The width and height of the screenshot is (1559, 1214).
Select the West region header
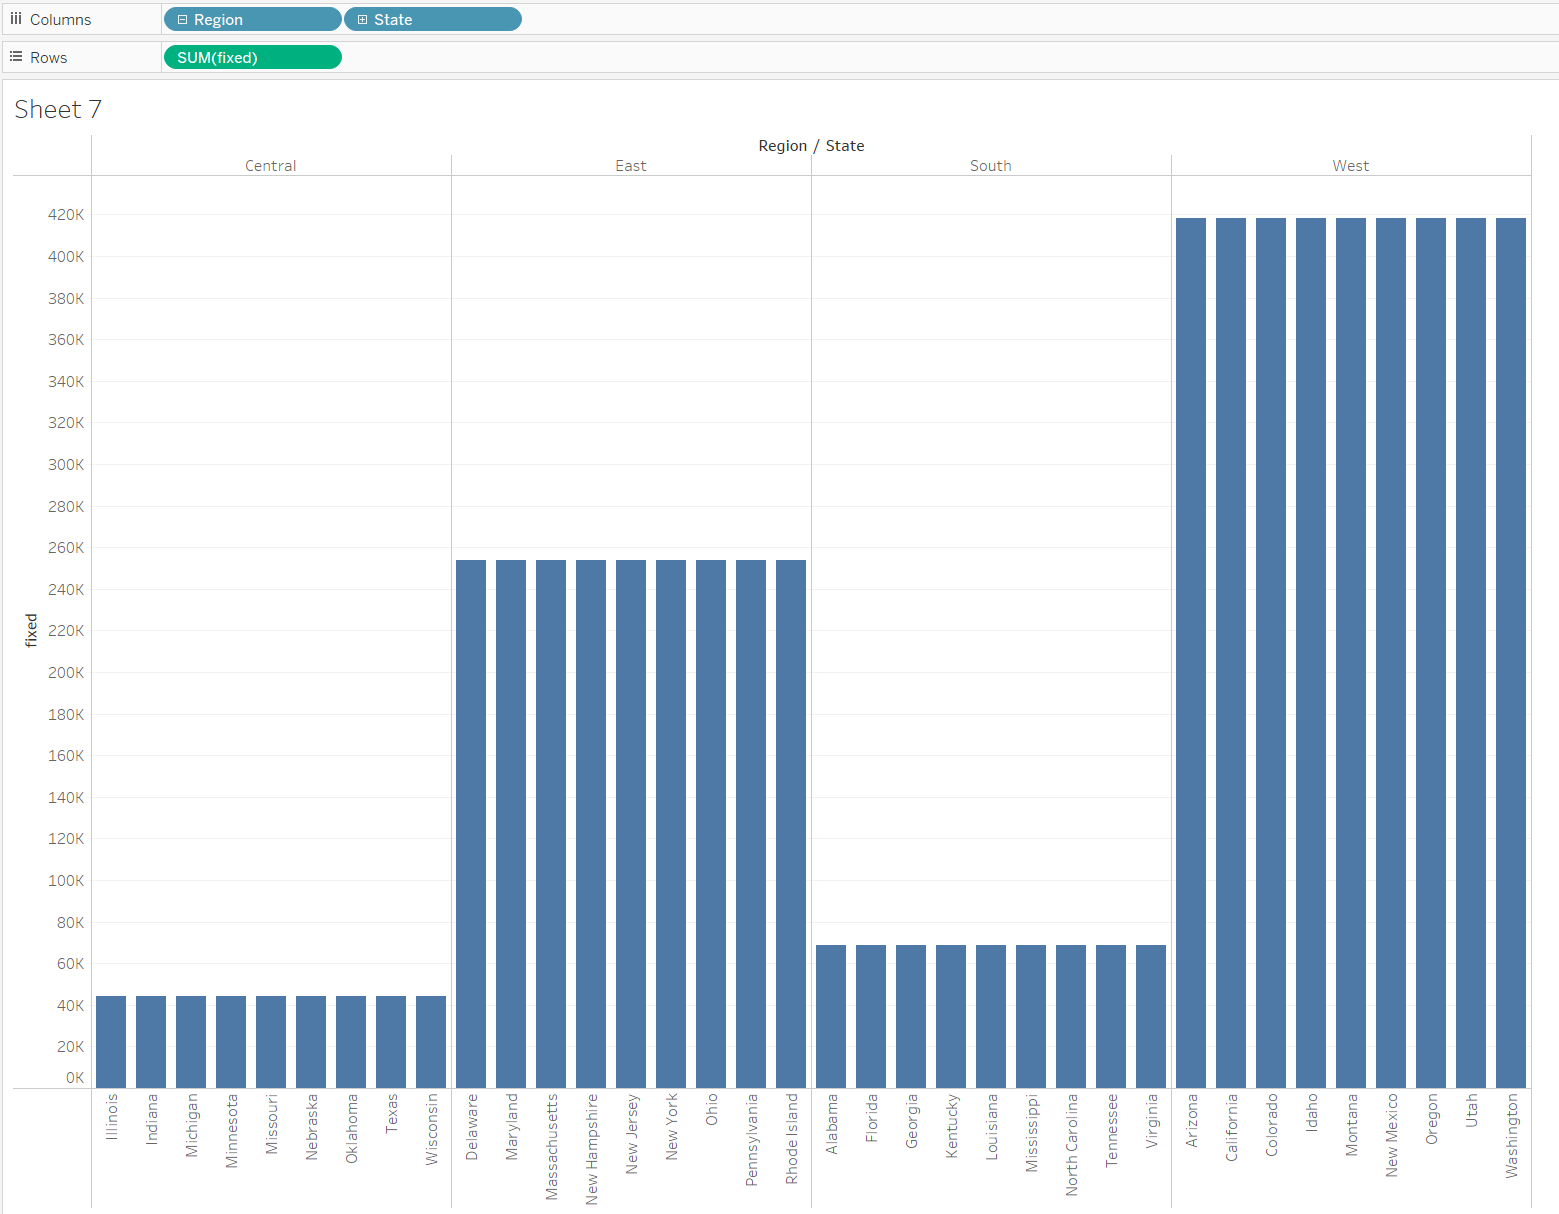coord(1350,166)
